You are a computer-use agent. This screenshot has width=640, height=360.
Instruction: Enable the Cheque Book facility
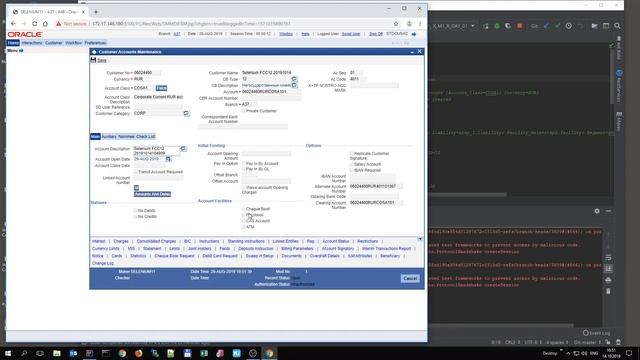pos(244,209)
